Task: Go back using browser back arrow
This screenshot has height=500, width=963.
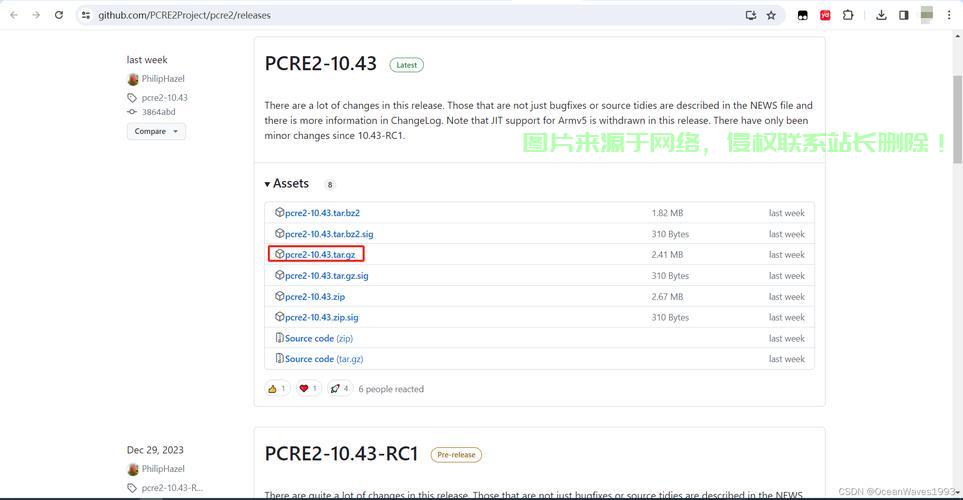Action: (14, 15)
